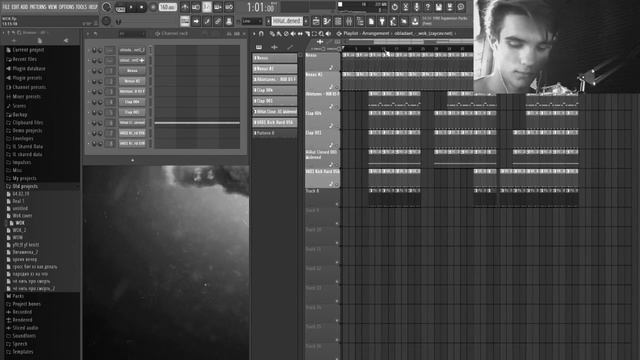The width and height of the screenshot is (640, 360).
Task: Click the View channel rack toolbar icon
Action: tap(338, 21)
